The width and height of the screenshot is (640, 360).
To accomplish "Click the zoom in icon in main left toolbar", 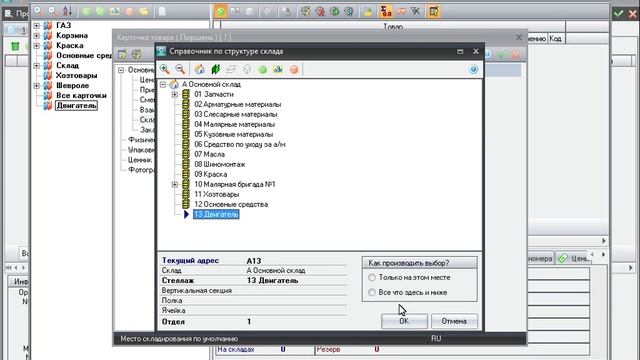I will pyautogui.click(x=38, y=11).
